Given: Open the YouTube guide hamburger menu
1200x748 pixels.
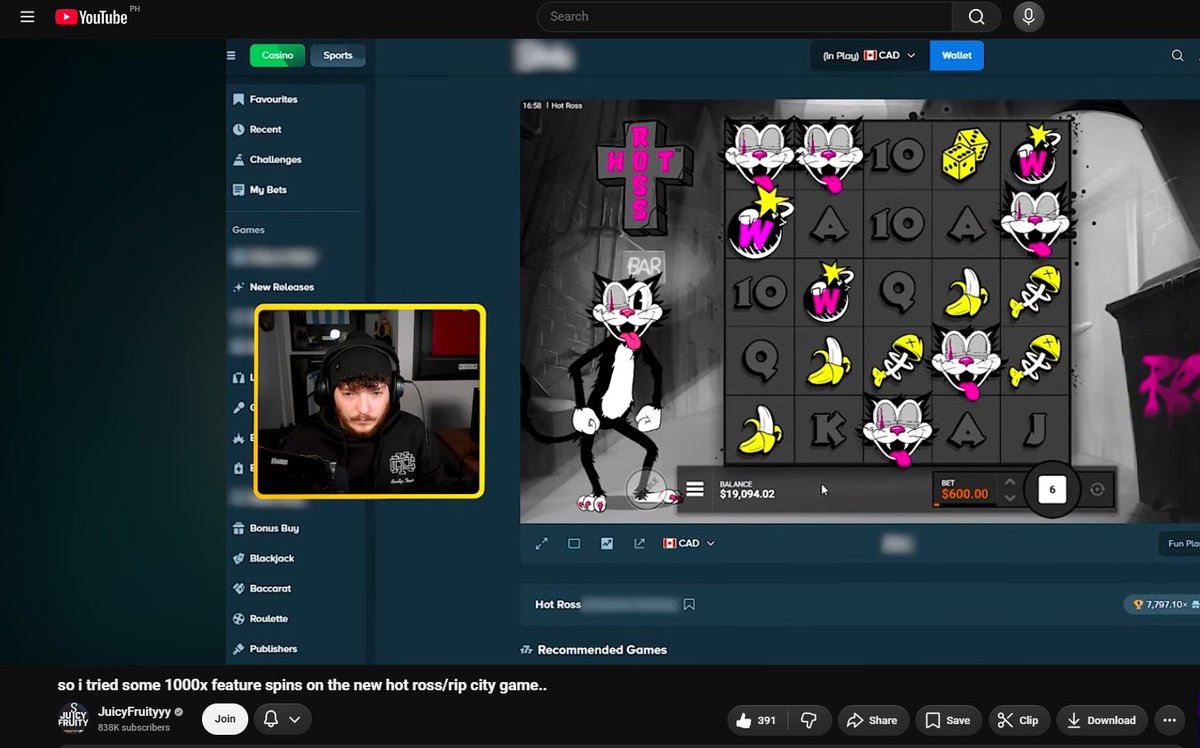Looking at the screenshot, I should coord(27,17).
